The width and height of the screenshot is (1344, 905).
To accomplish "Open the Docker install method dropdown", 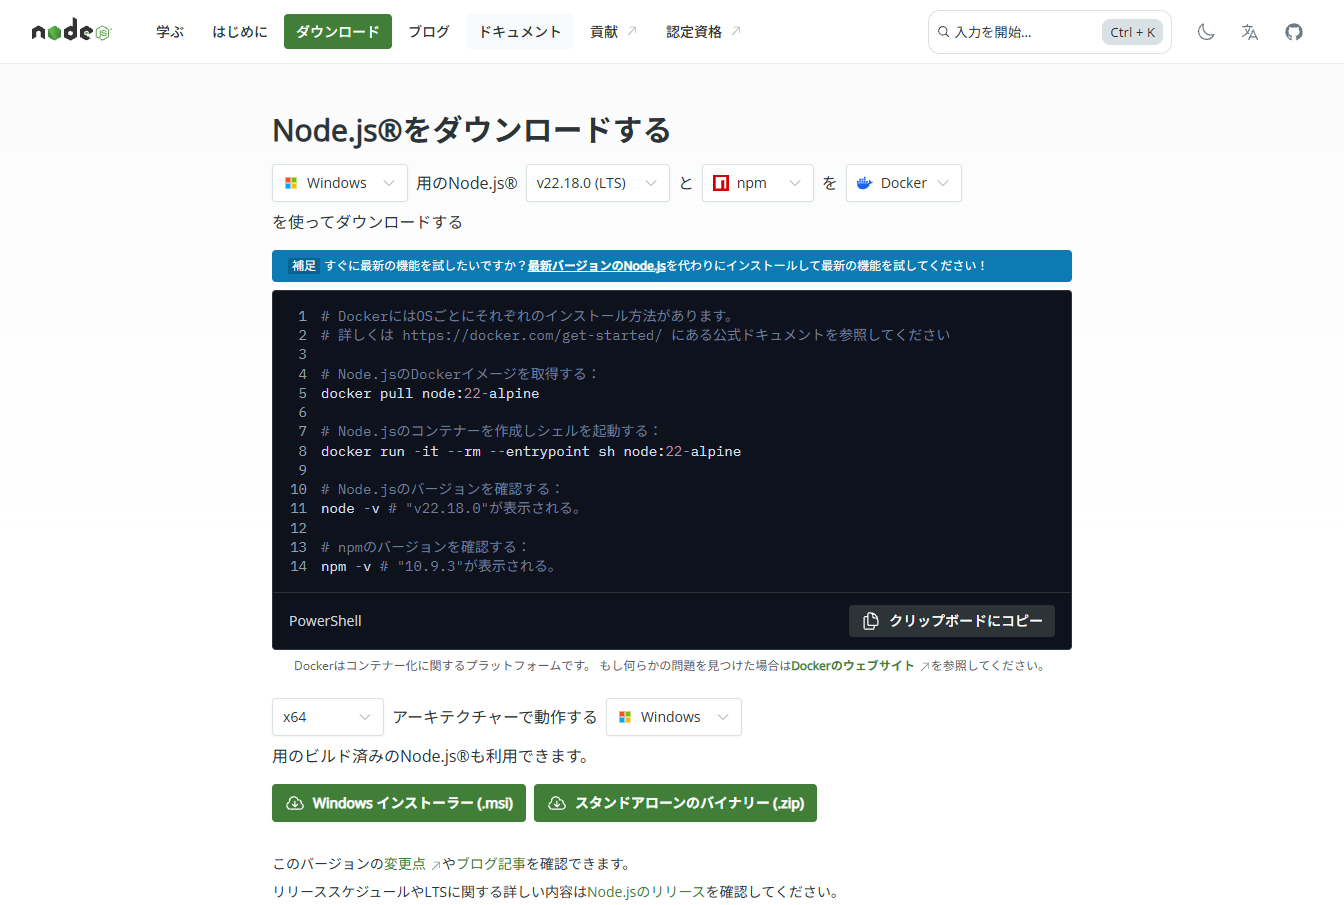I will click(x=904, y=183).
